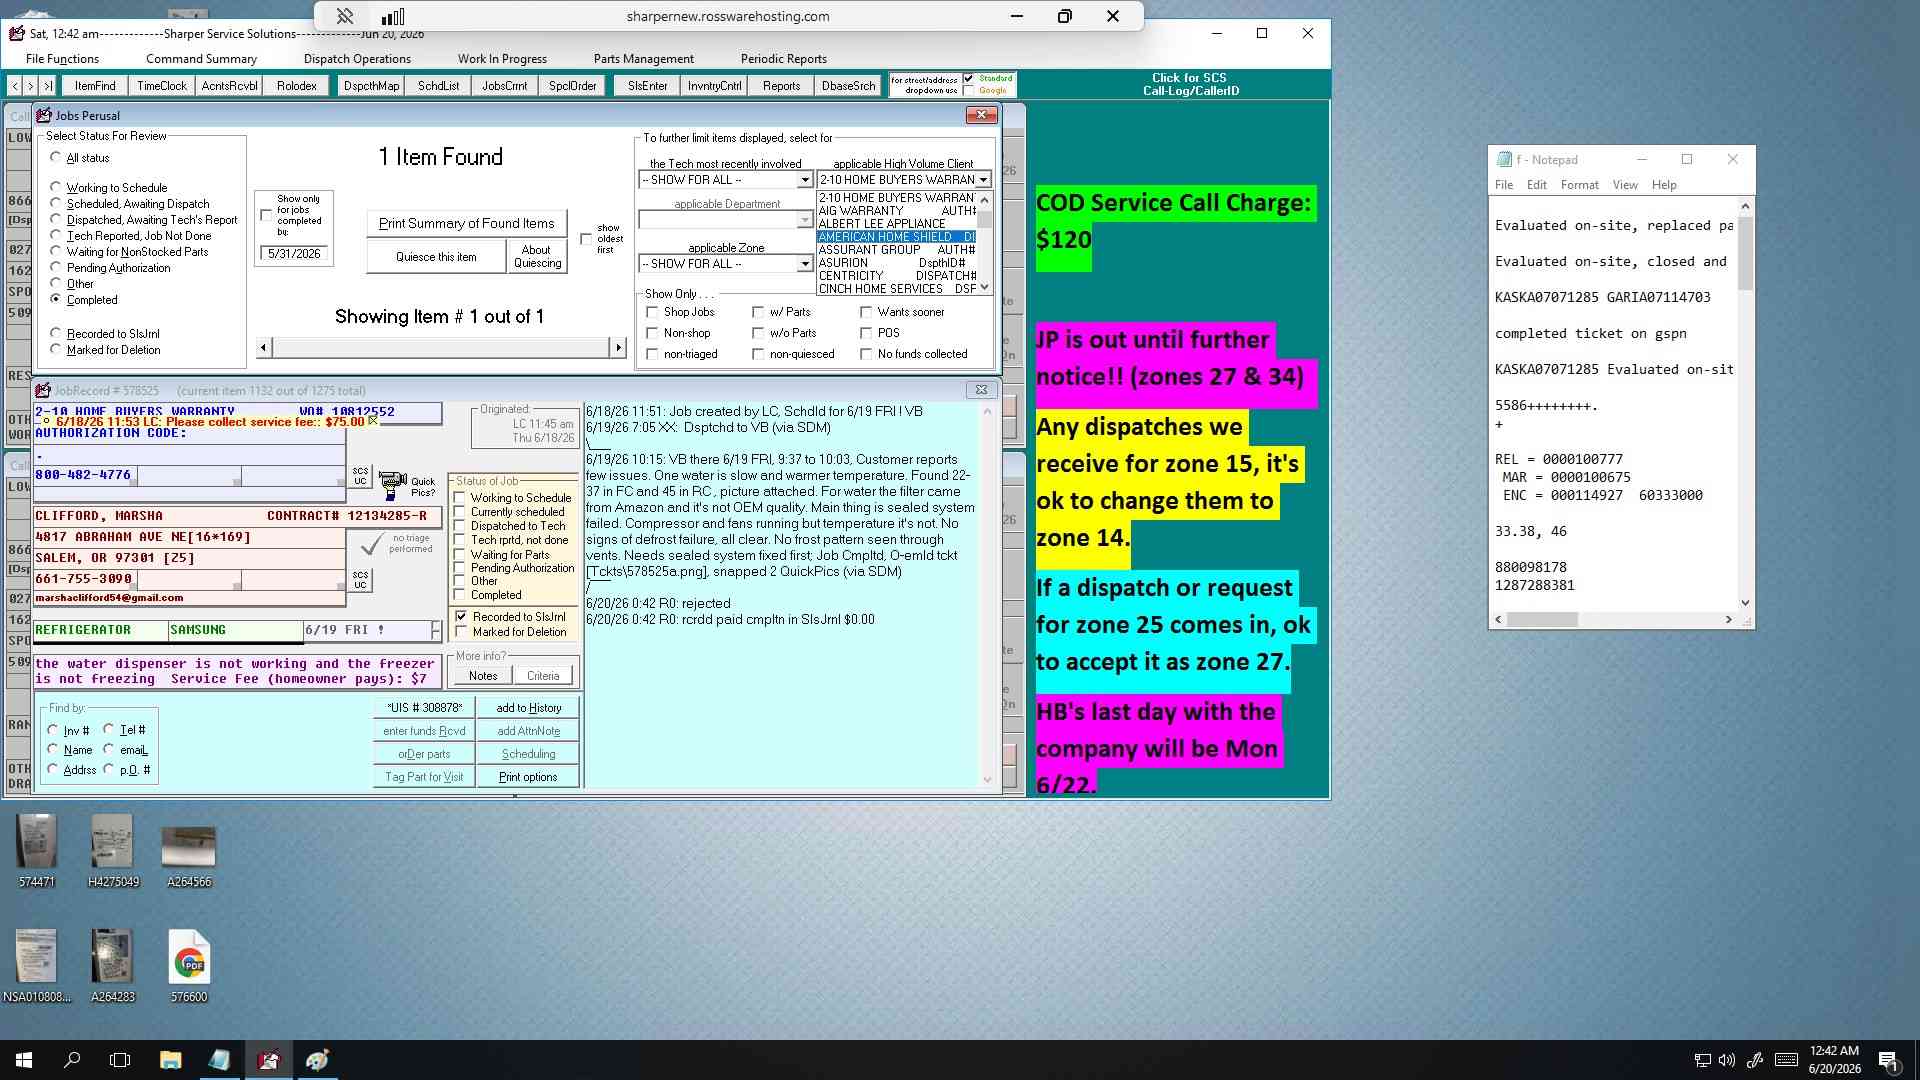This screenshot has width=1920, height=1080.
Task: Click the signal bars icon in remote session bar
Action: click(393, 16)
